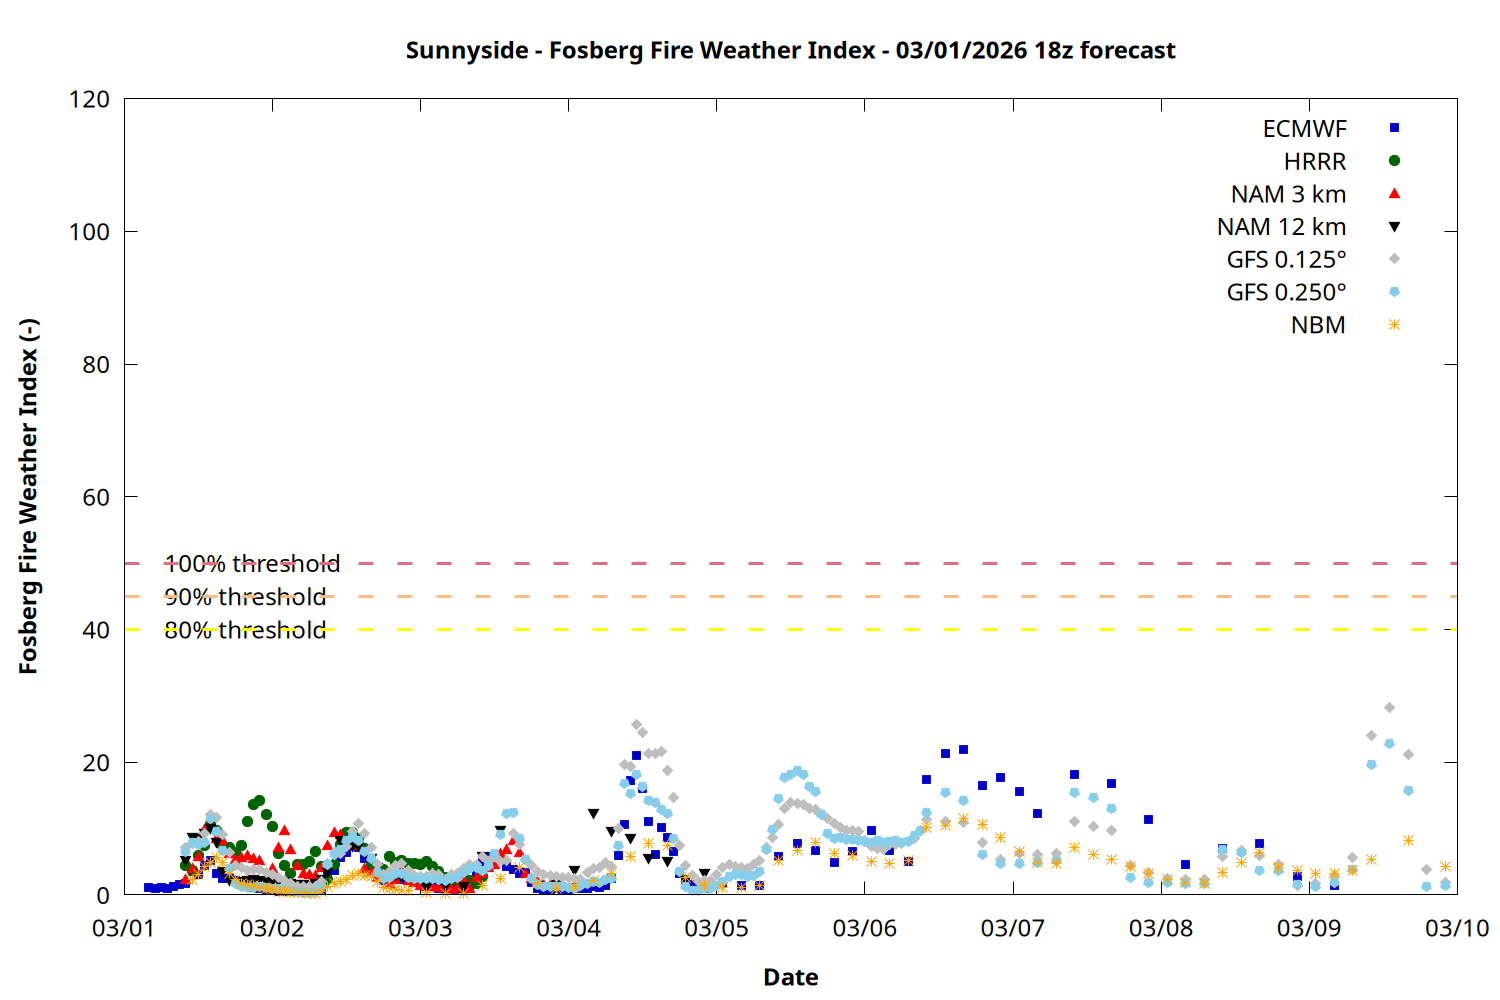Click the 'Date' x-axis title
The height and width of the screenshot is (1000, 1500).
(x=790, y=977)
